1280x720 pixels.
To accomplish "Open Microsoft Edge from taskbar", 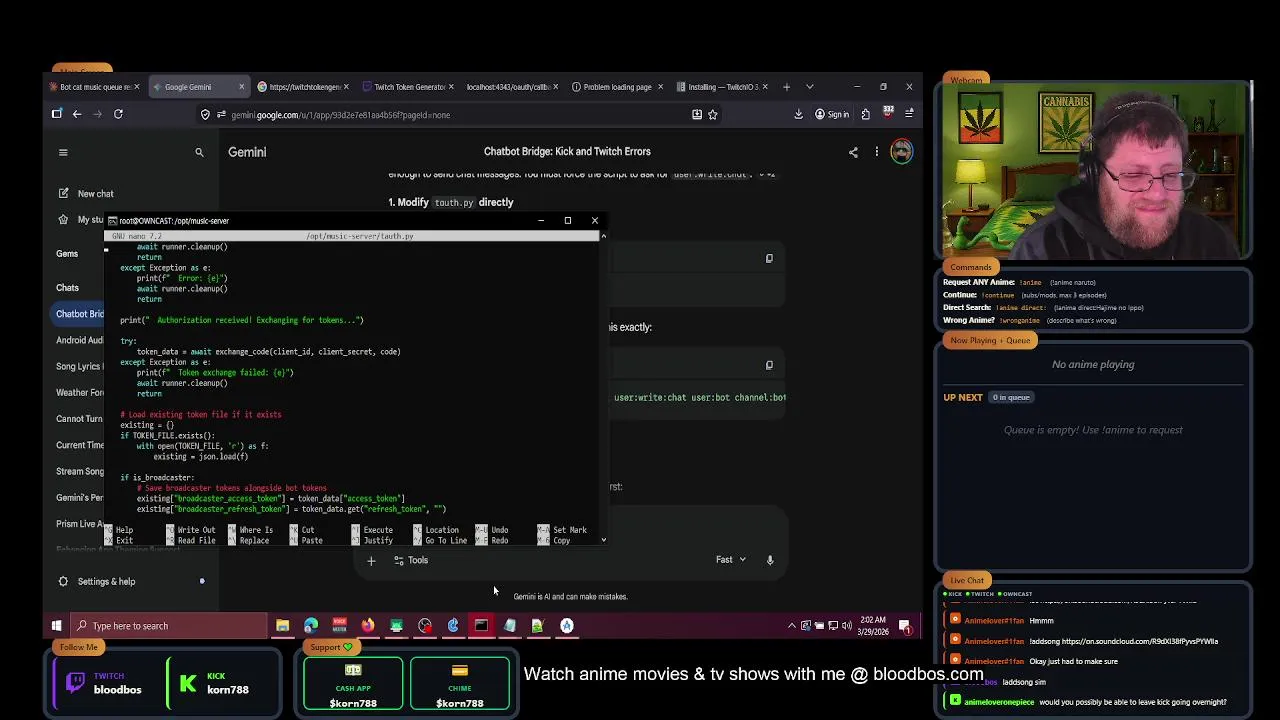I will pyautogui.click(x=311, y=626).
